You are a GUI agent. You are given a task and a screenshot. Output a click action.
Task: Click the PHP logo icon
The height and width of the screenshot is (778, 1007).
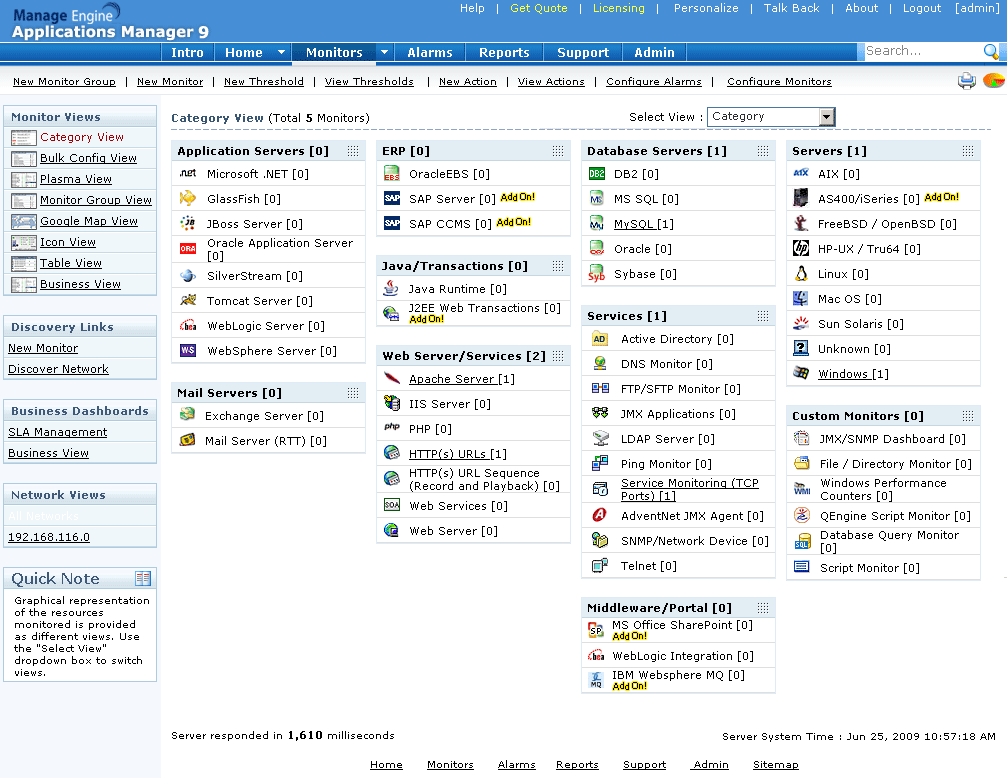(x=392, y=428)
